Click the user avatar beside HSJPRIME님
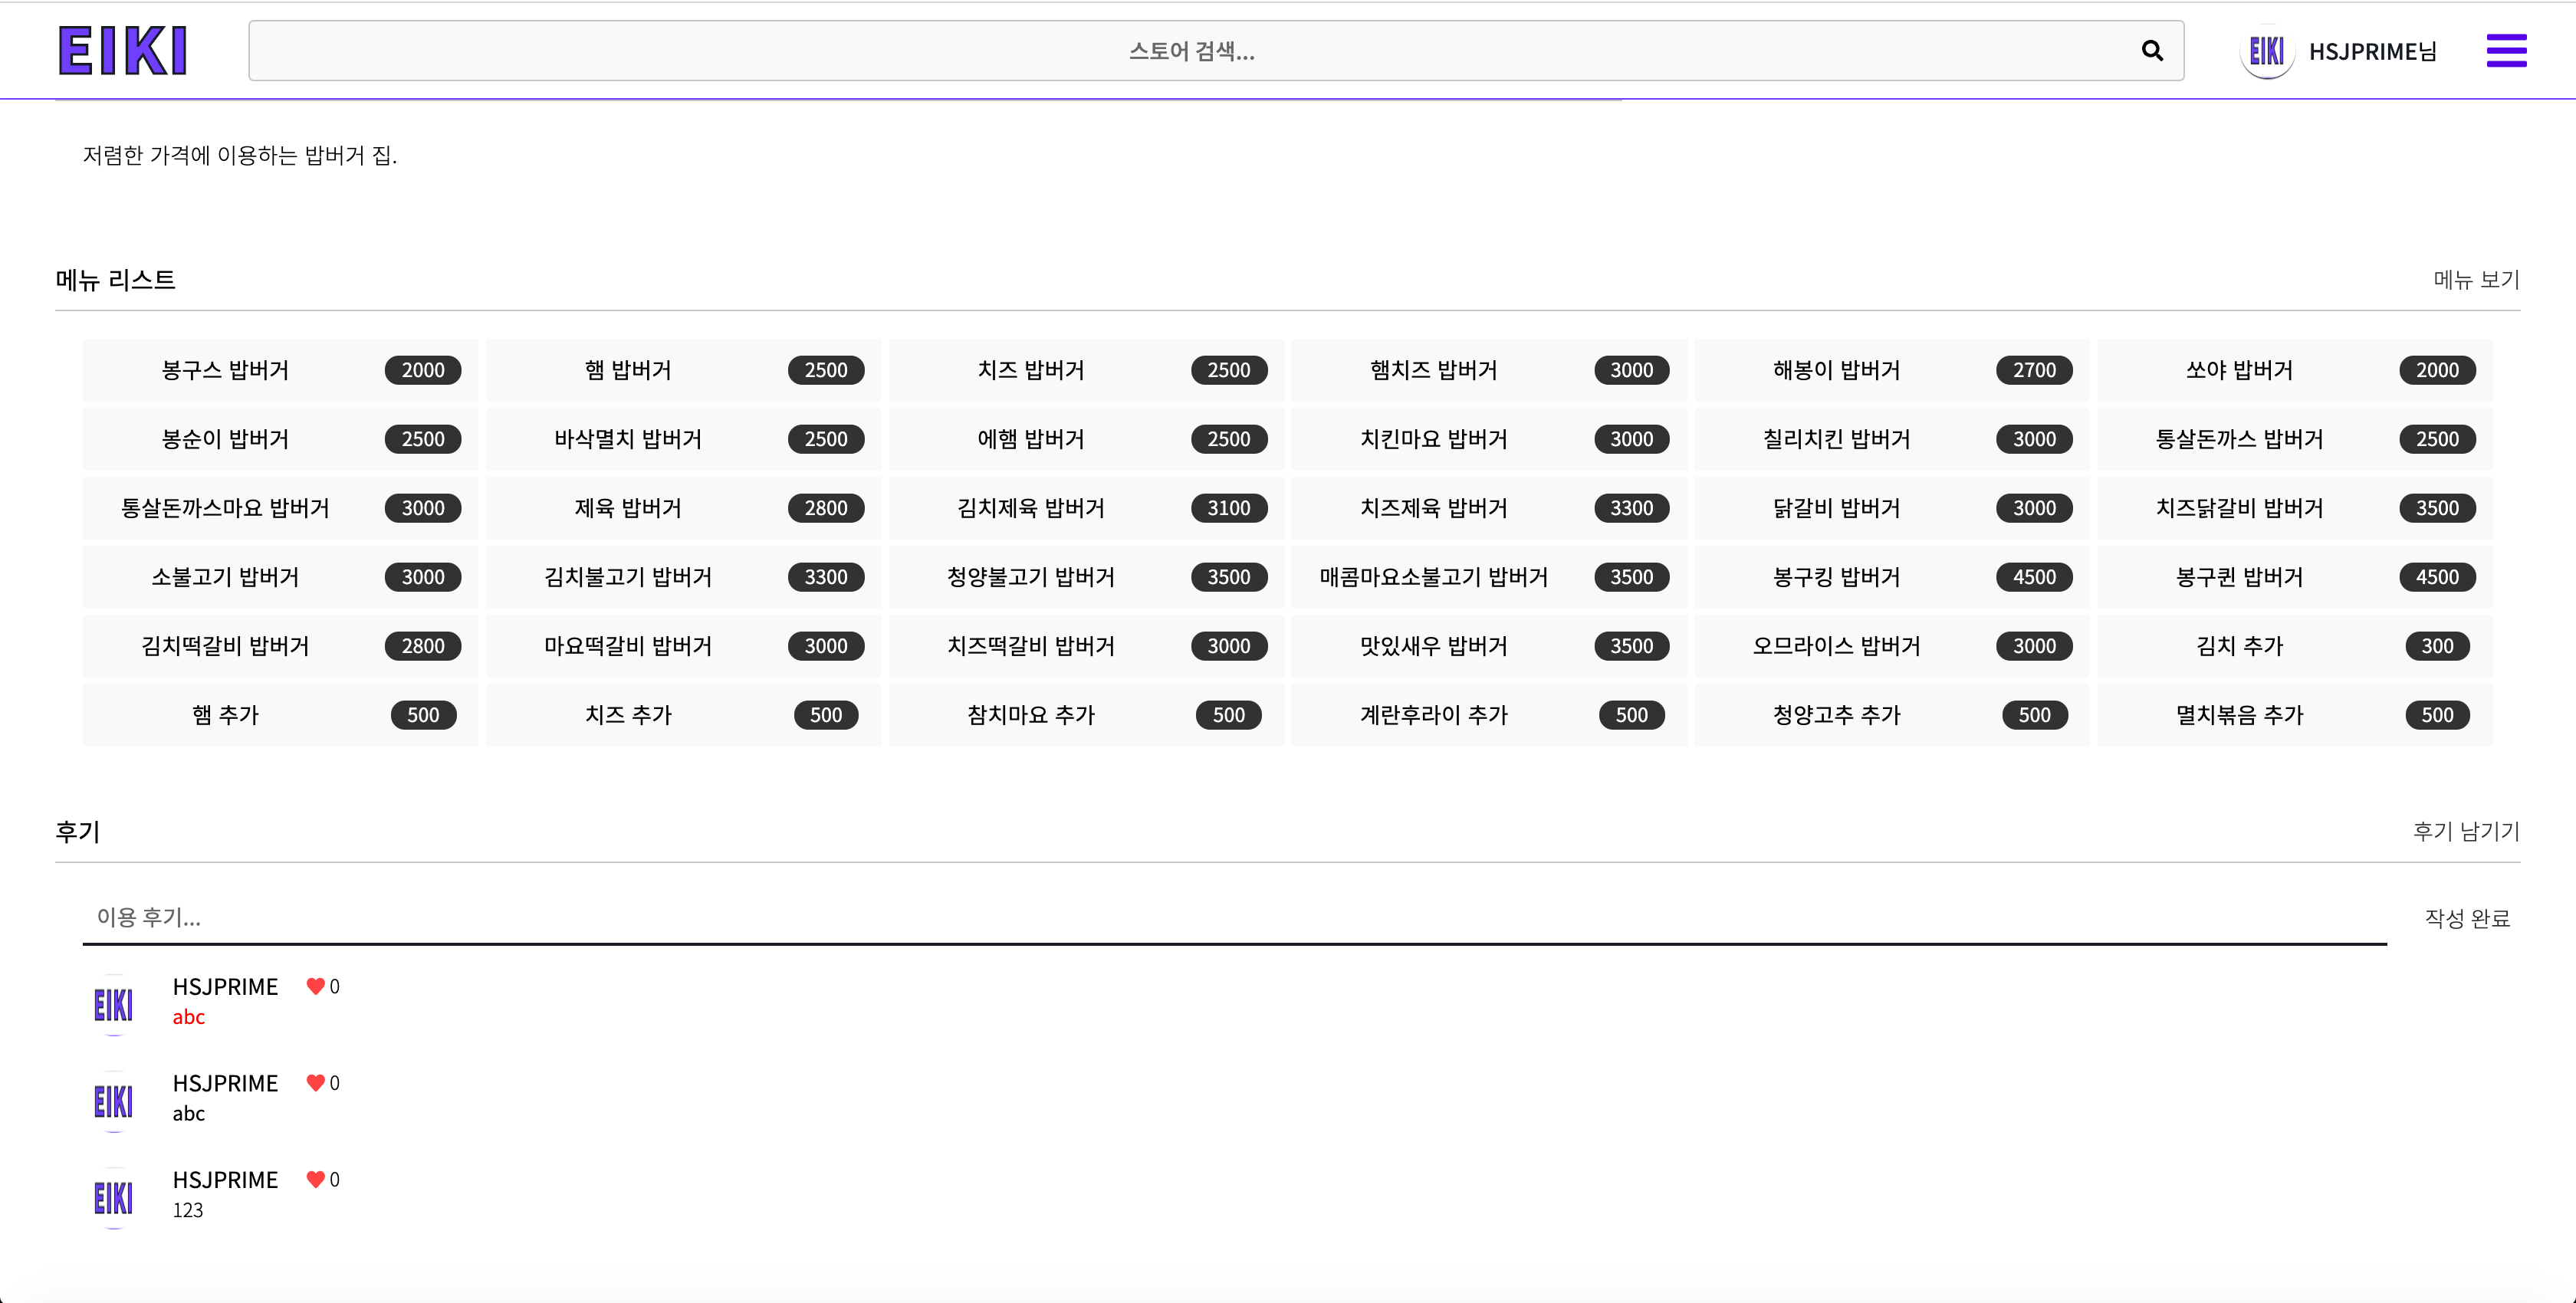The image size is (2576, 1303). (x=2266, y=51)
